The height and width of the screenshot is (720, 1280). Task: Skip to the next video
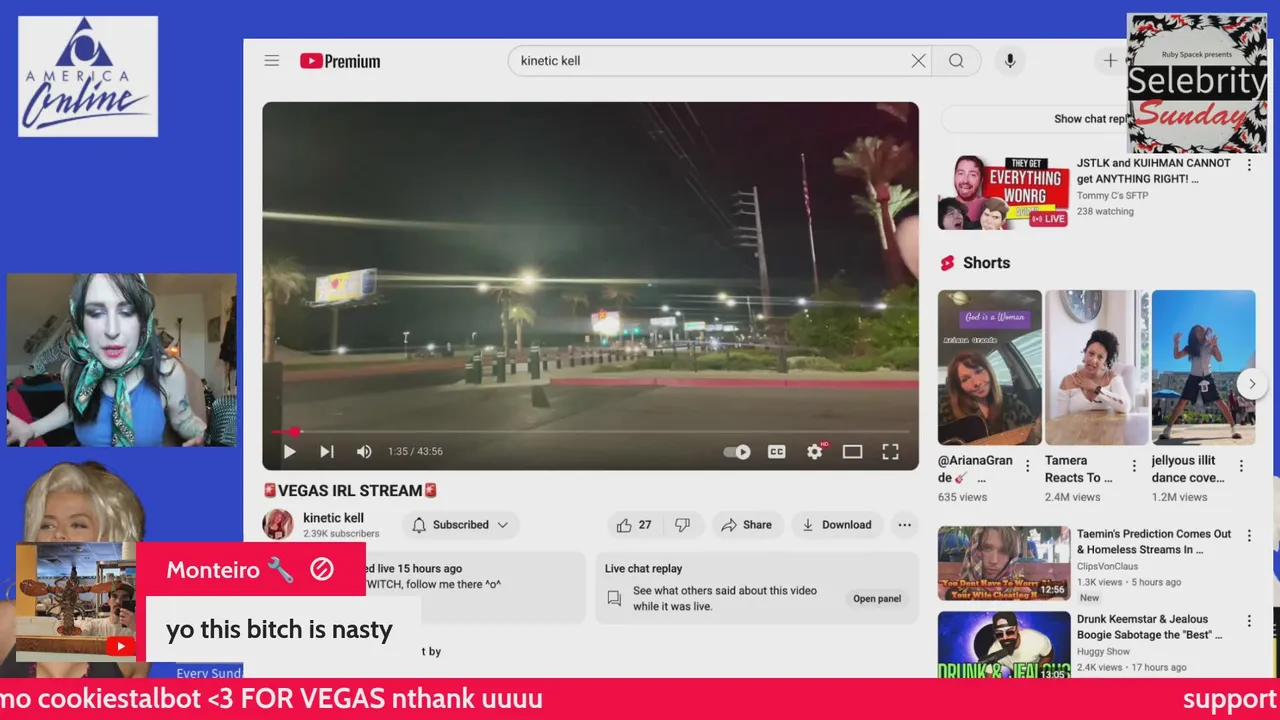pyautogui.click(x=326, y=452)
